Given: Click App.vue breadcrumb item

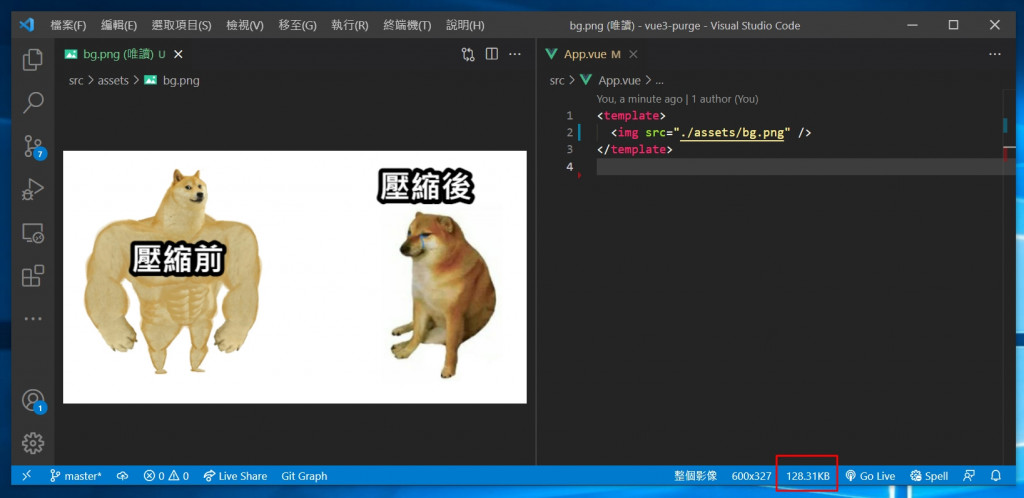Looking at the screenshot, I should tap(611, 81).
